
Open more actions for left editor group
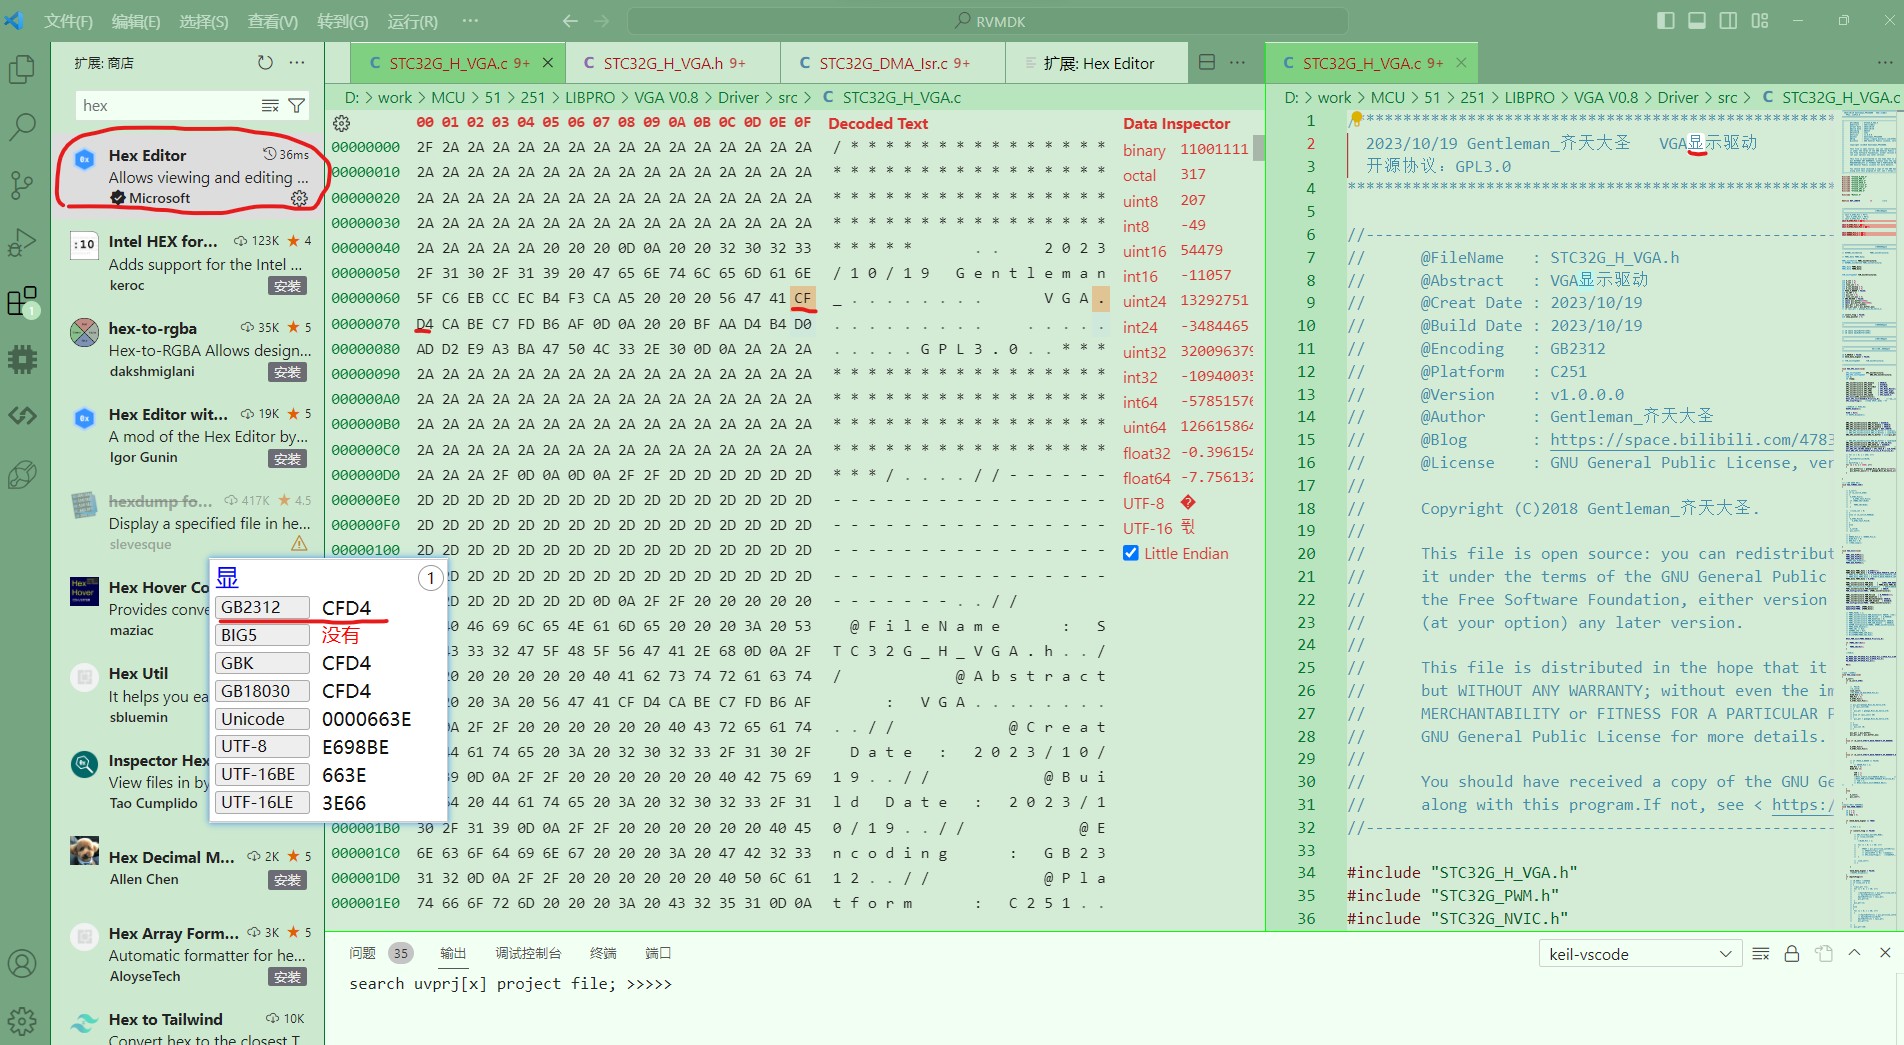[x=1238, y=63]
